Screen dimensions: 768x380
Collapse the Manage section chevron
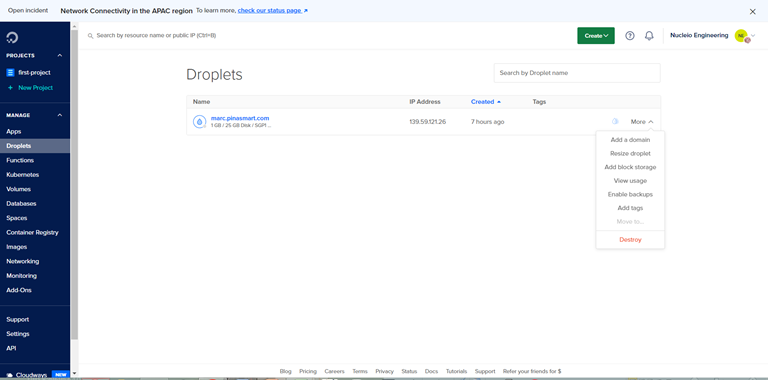point(60,116)
